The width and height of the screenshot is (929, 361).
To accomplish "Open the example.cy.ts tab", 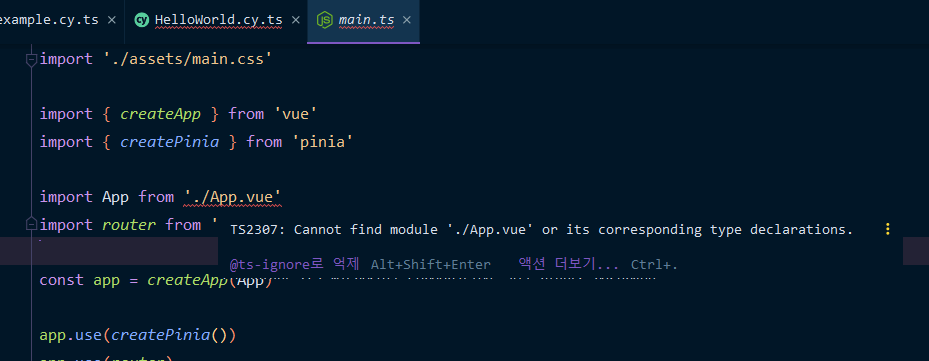I will (49, 20).
